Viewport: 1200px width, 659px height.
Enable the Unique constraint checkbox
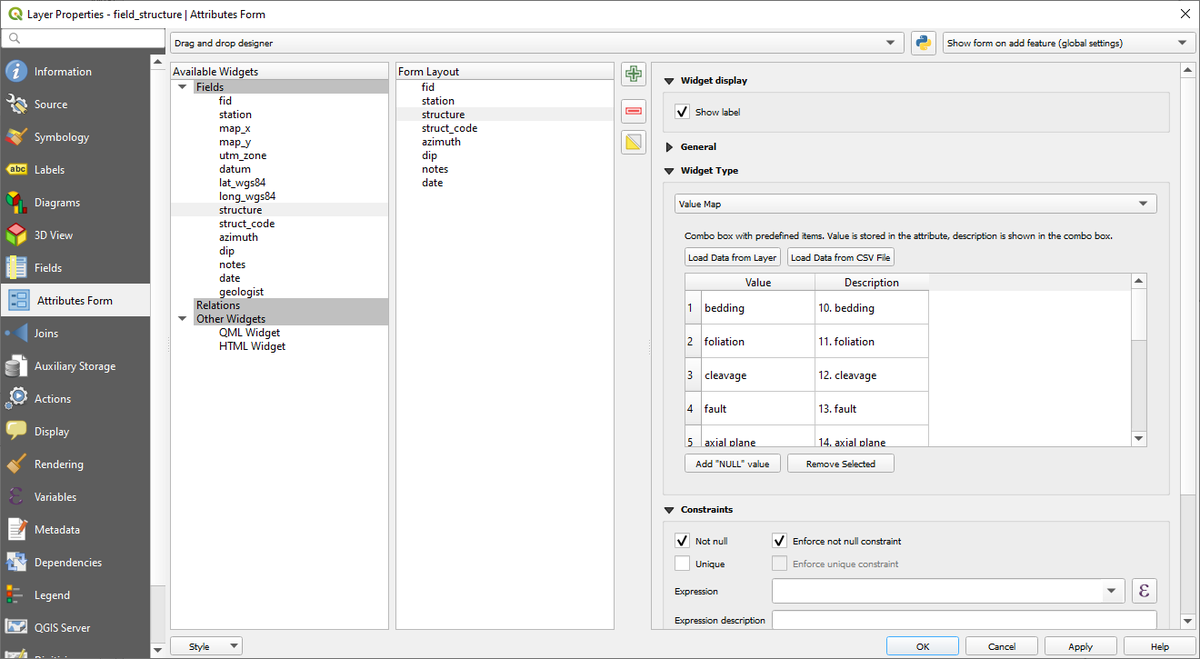[683, 564]
